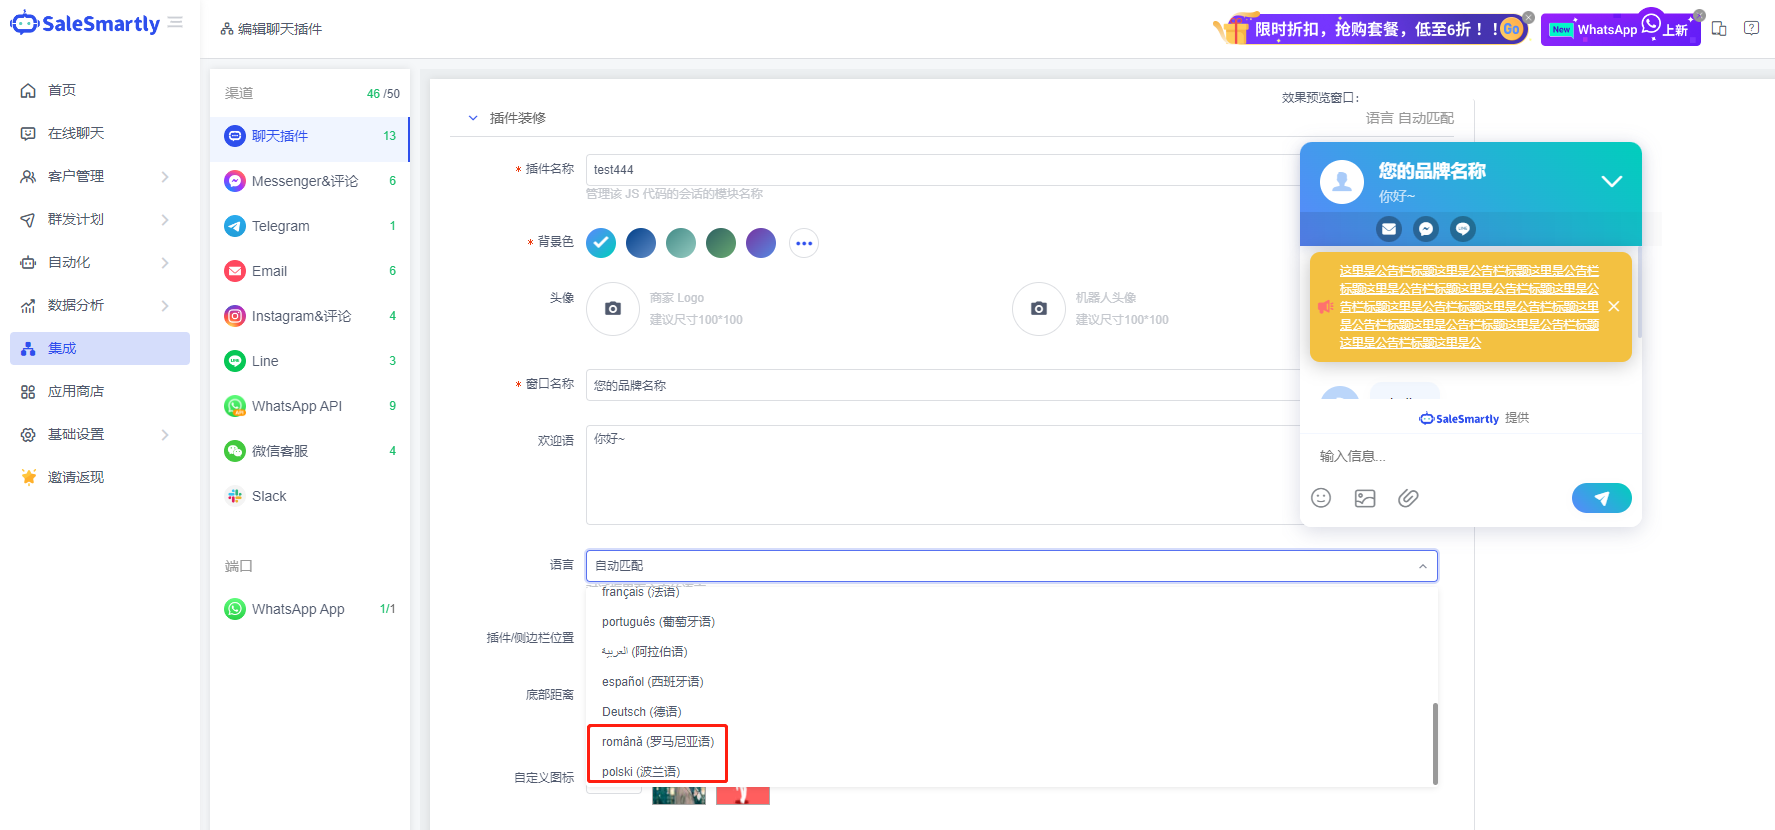Click the merchant logo camera upload icon

point(613,309)
